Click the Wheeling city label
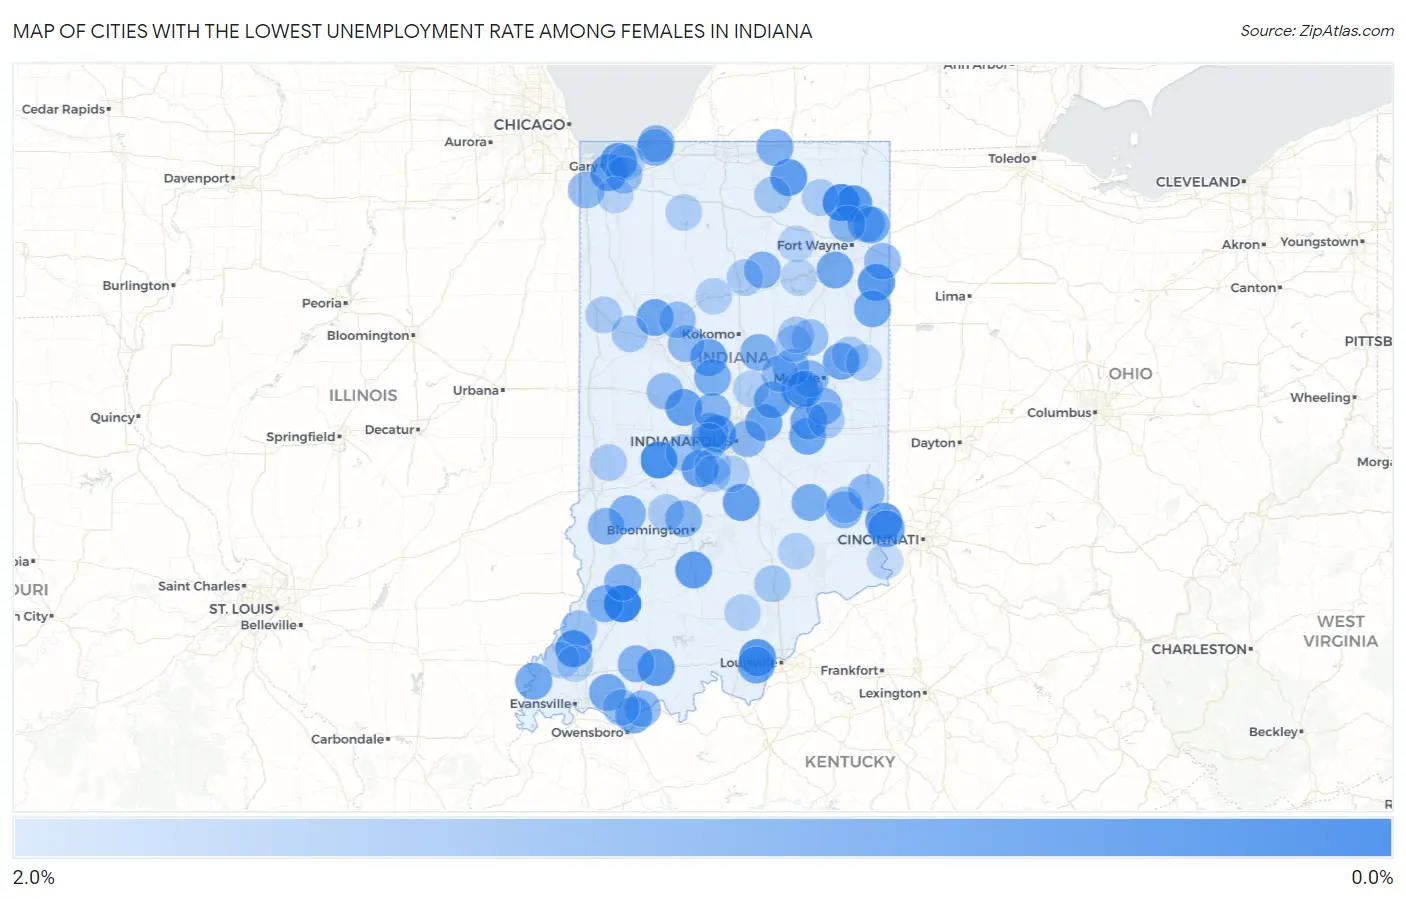The image size is (1406, 899). tap(1320, 397)
